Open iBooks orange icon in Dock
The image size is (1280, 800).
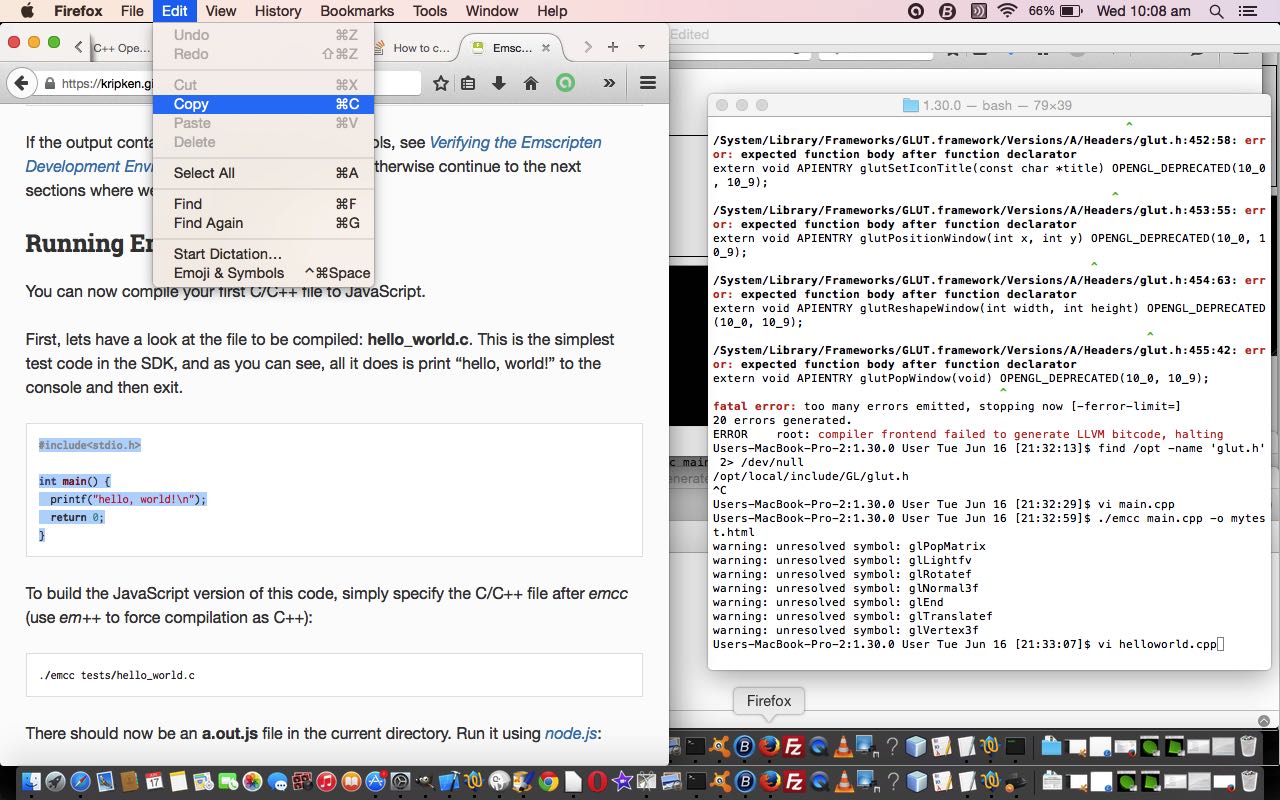(x=351, y=781)
